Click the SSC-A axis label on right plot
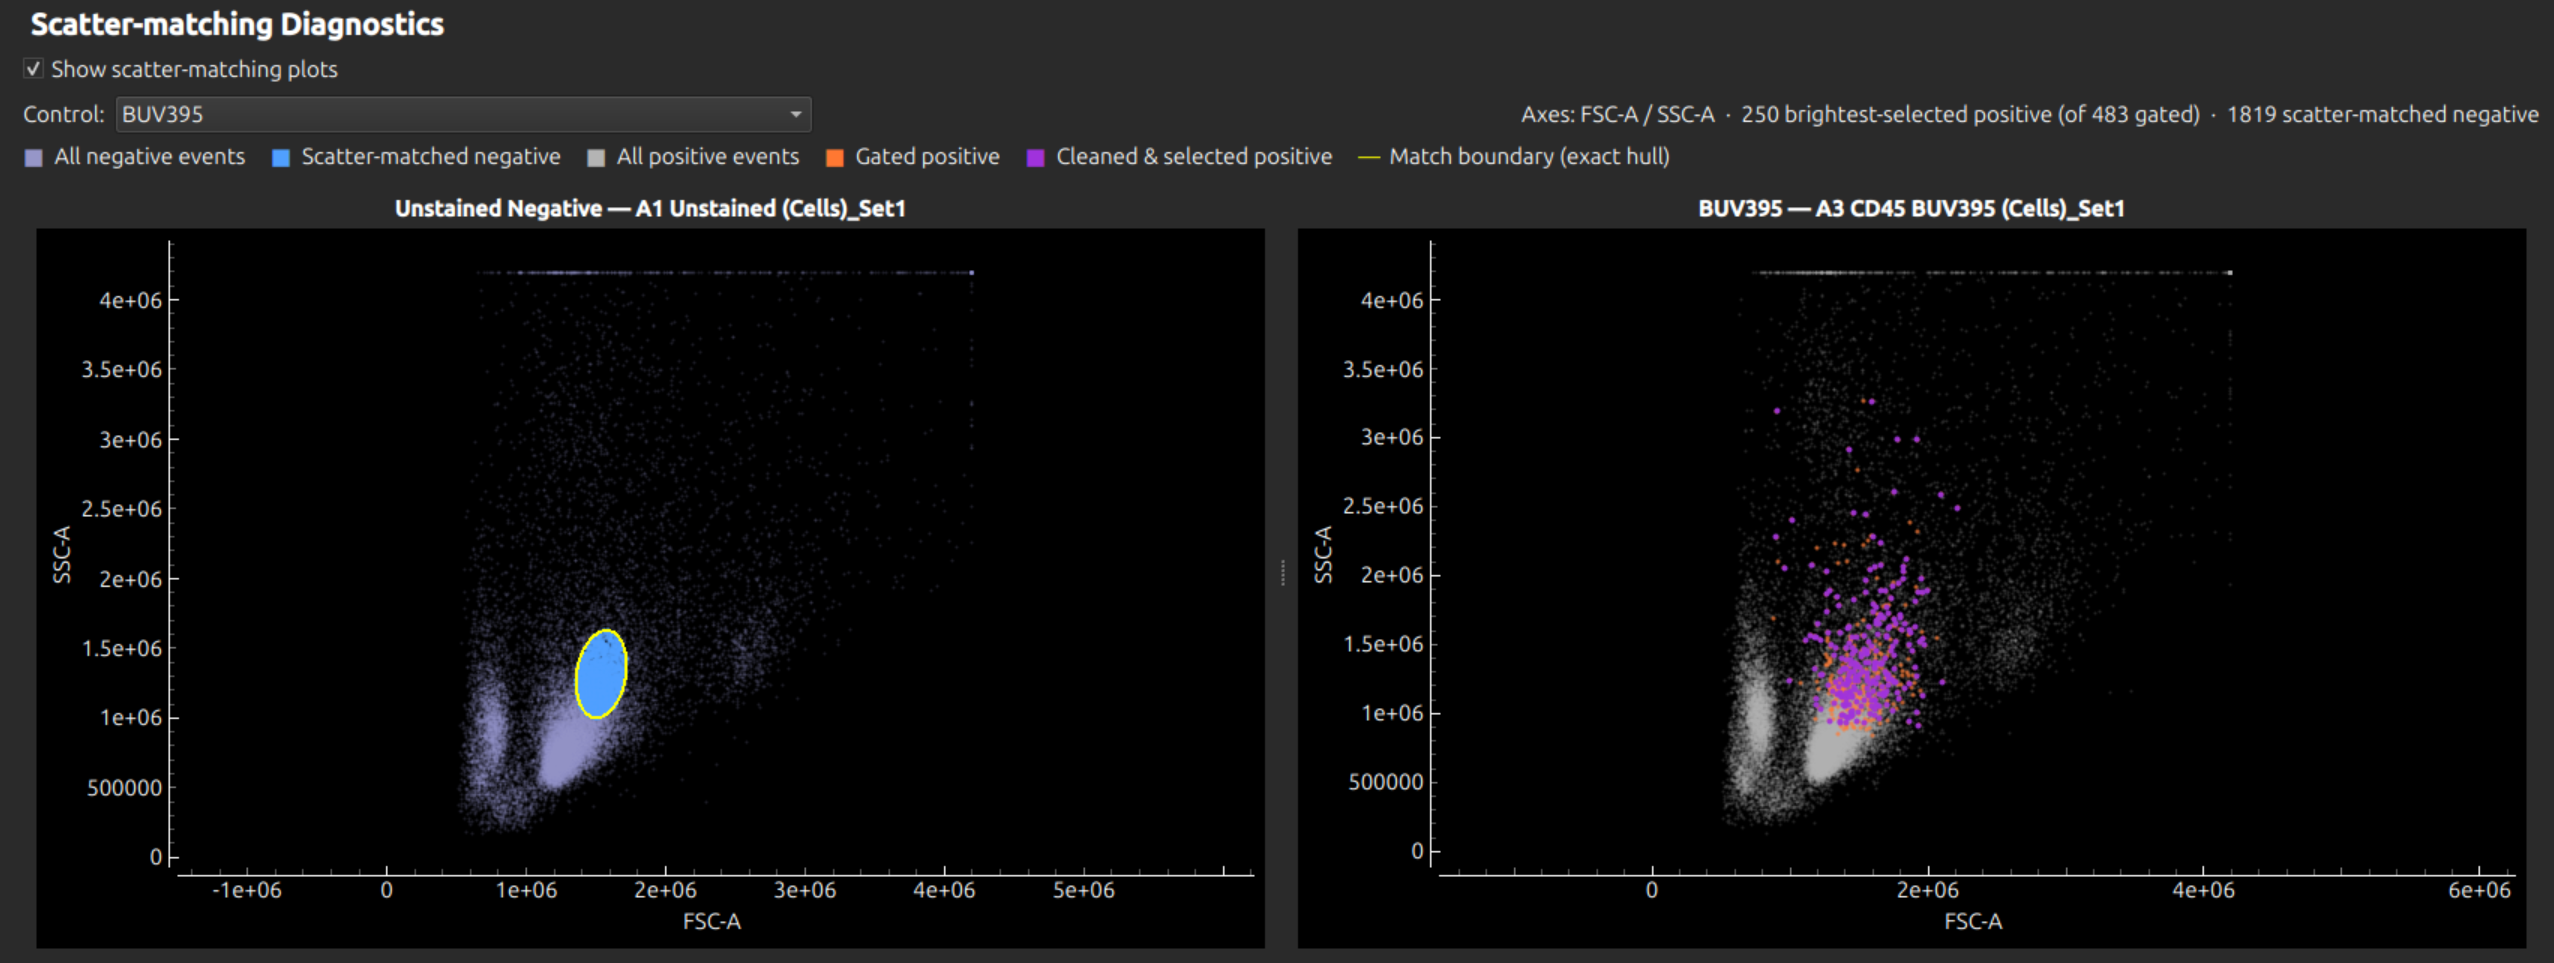This screenshot has width=2554, height=963. pyautogui.click(x=1323, y=554)
